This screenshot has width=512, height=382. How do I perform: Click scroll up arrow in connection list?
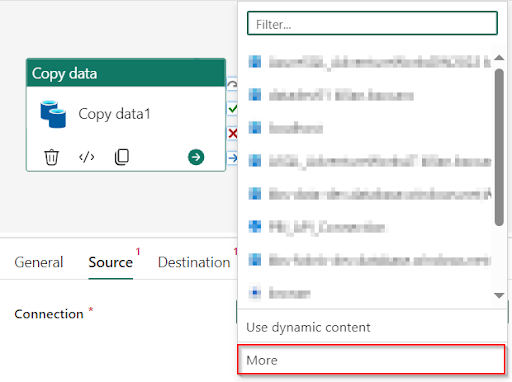[x=499, y=58]
